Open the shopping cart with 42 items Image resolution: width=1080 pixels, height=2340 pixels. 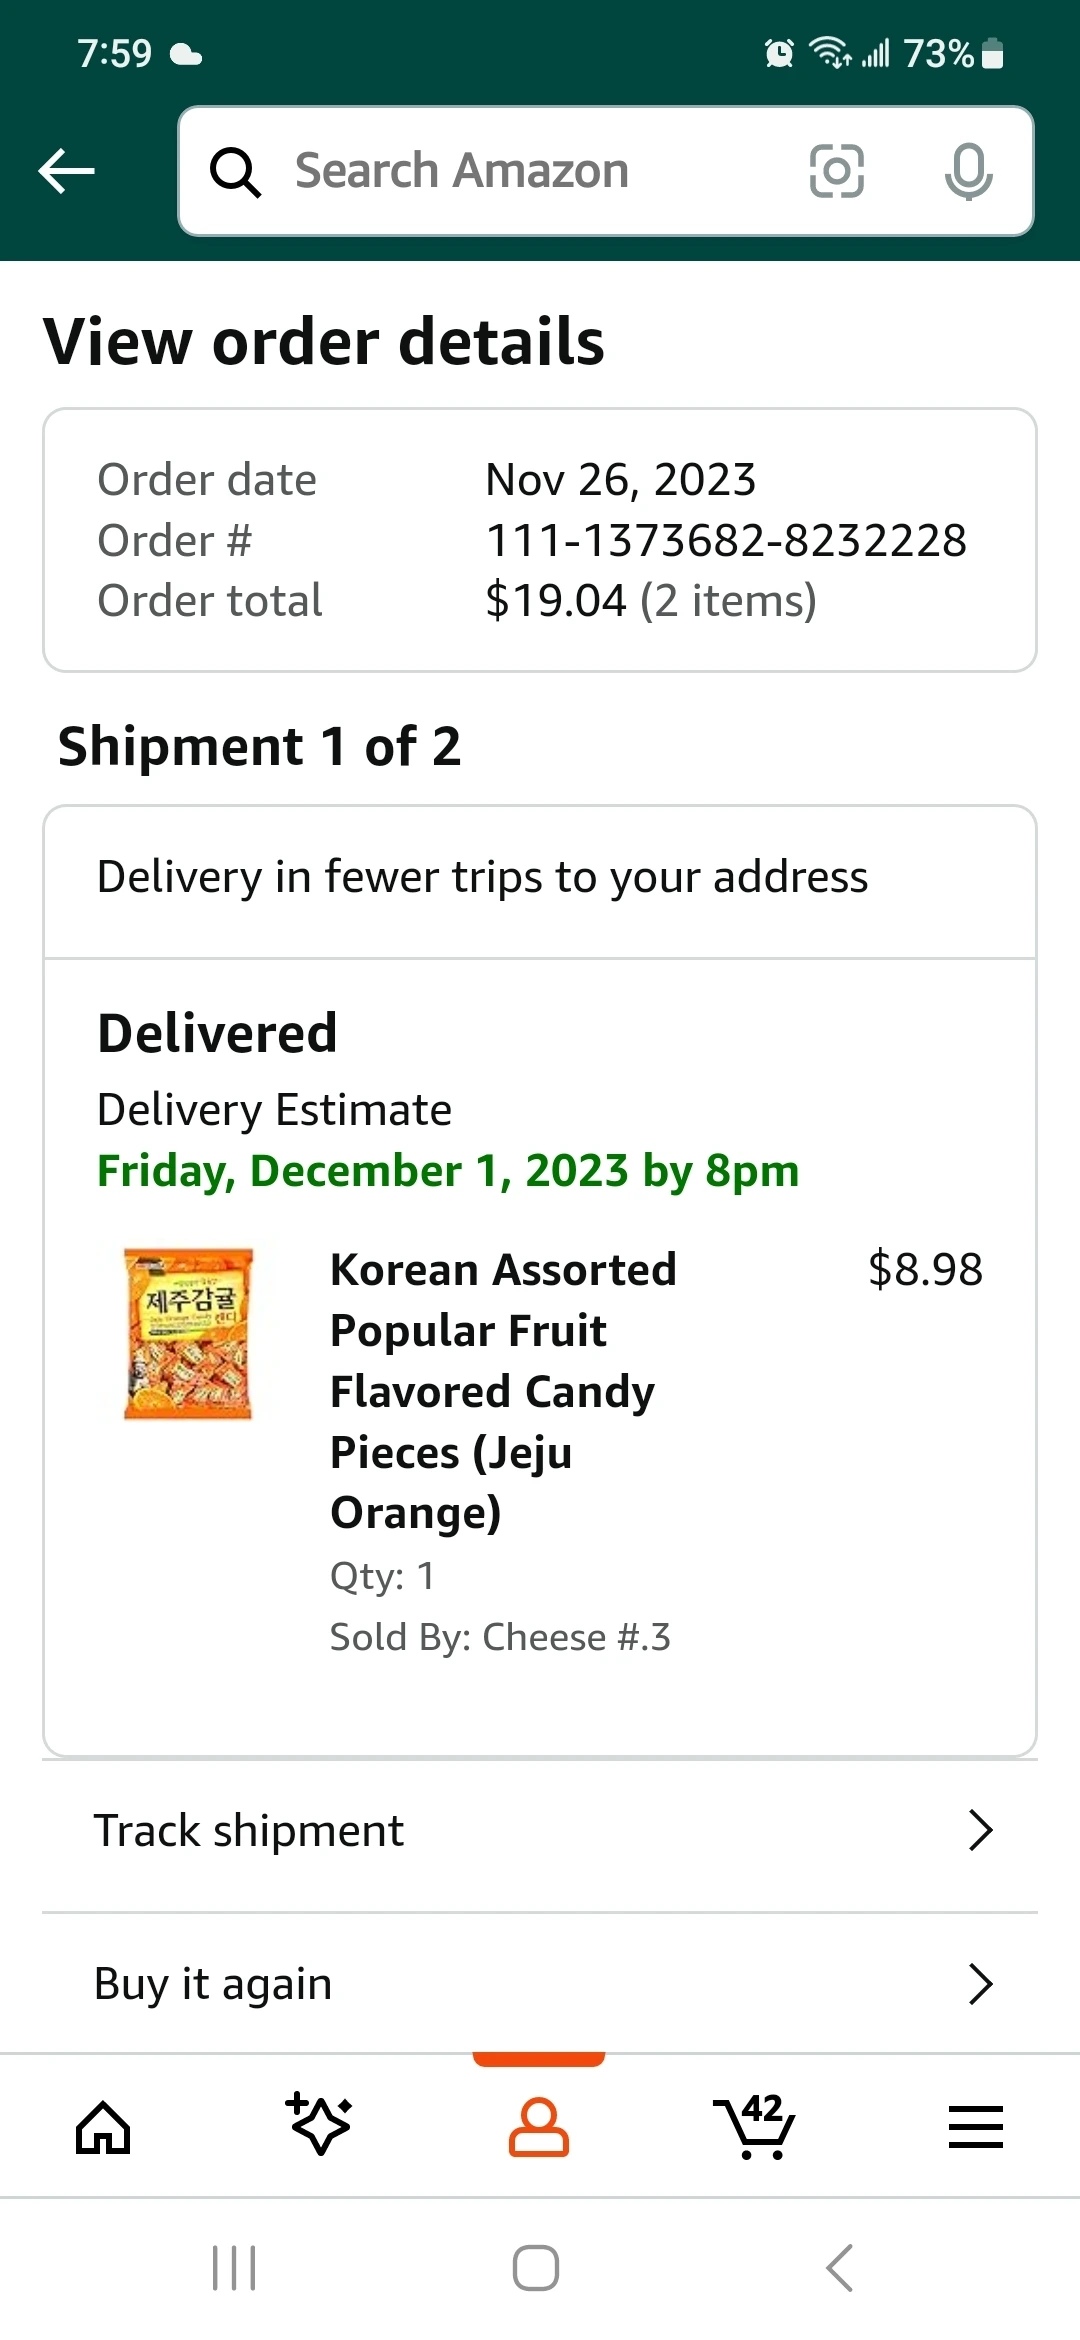[757, 2126]
